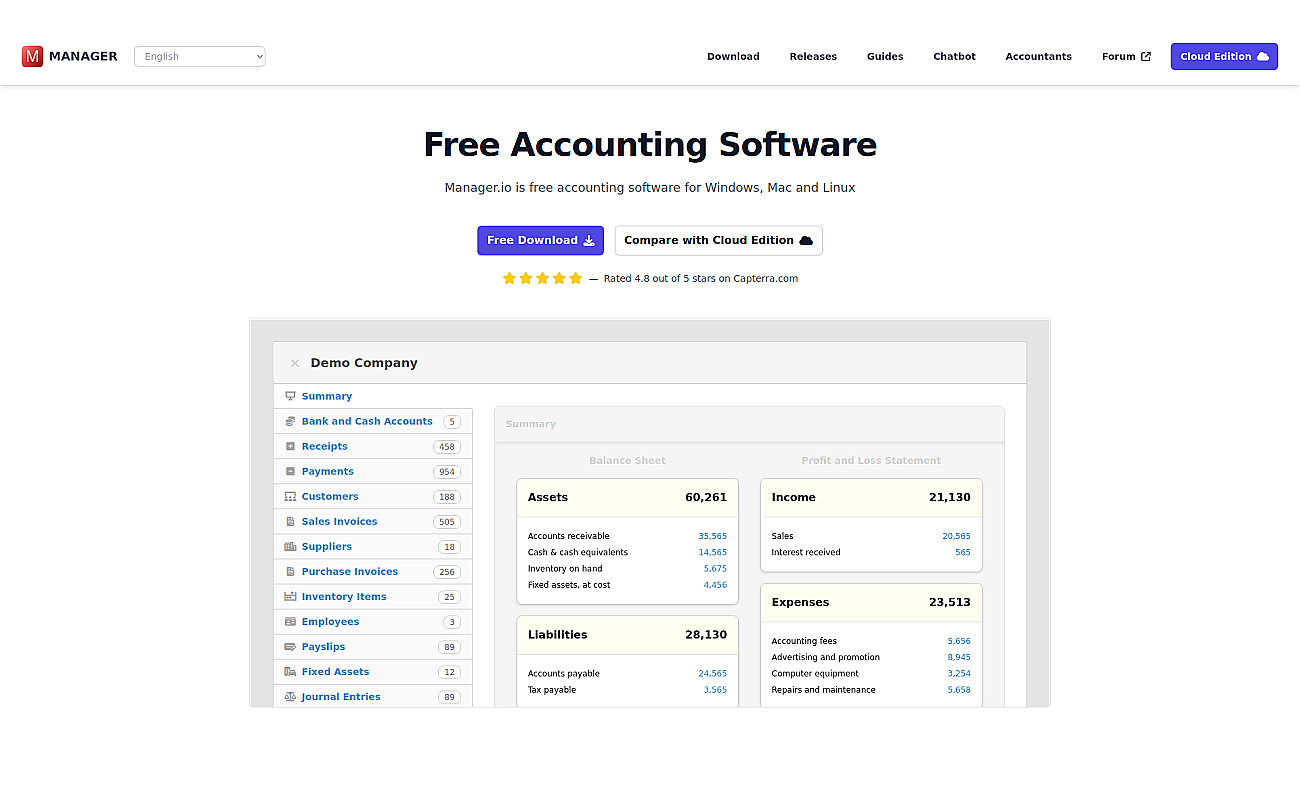Click Accounts payable value 24,565

(712, 673)
